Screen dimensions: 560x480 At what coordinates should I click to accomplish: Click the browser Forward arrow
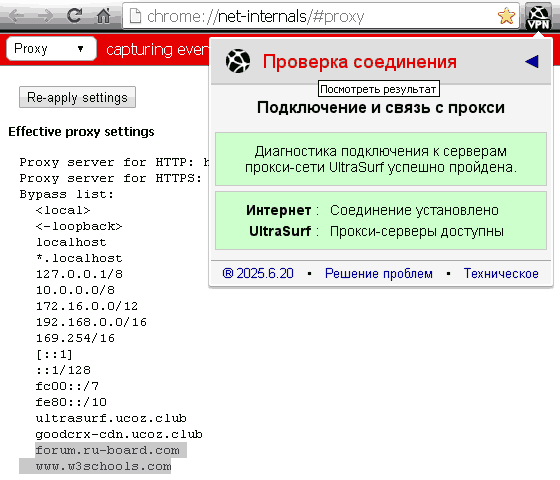[45, 16]
